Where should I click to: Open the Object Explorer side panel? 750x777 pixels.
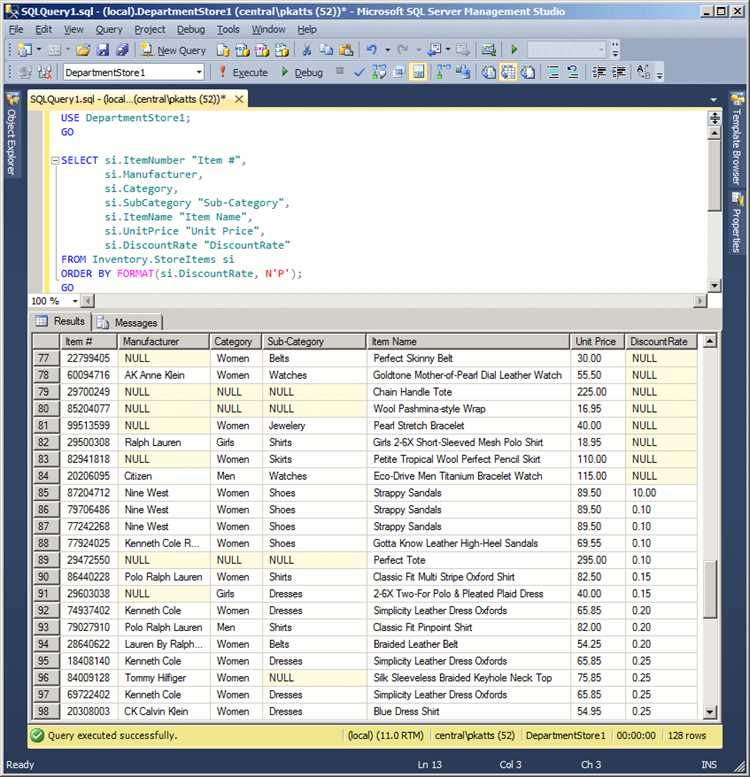(12, 134)
